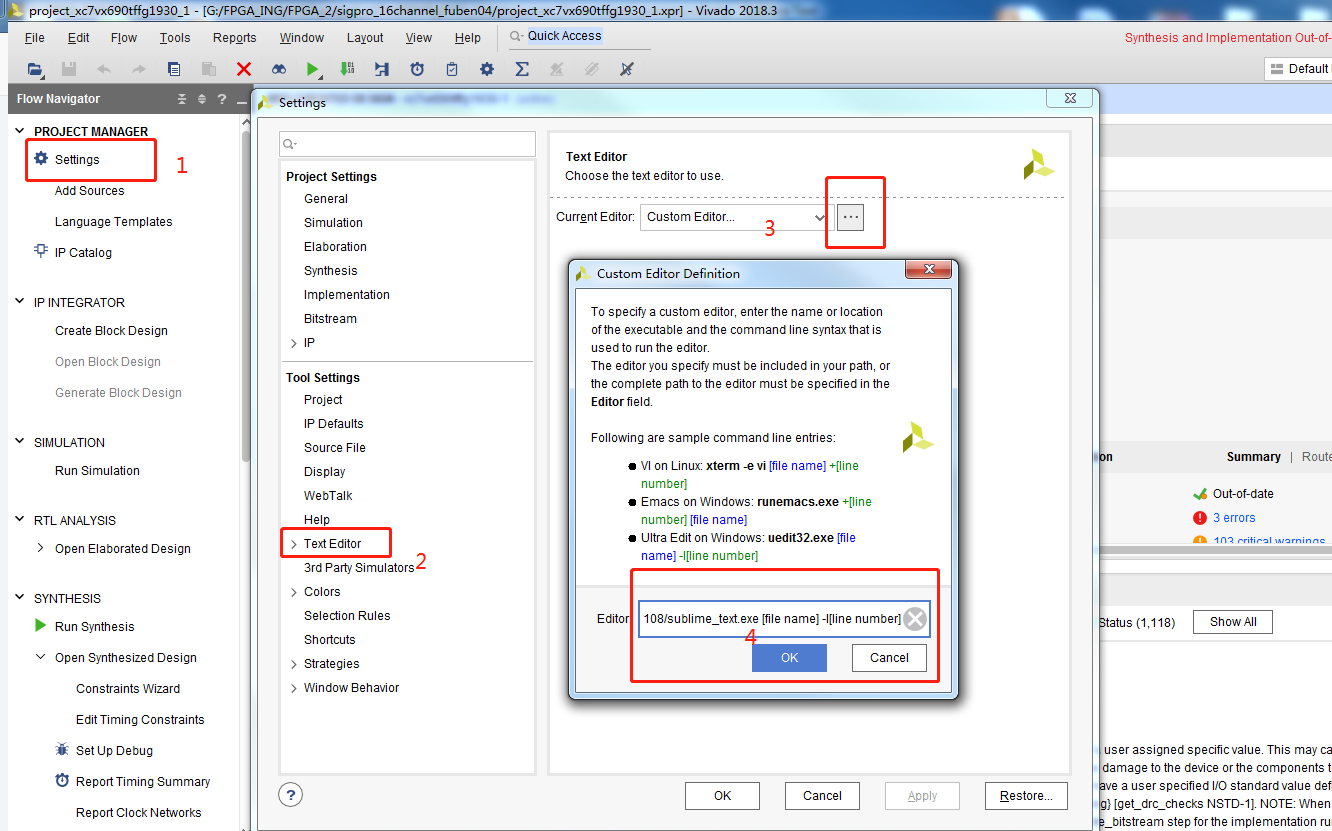
Task: Click OK at bottom of Settings dialog
Action: pos(722,796)
